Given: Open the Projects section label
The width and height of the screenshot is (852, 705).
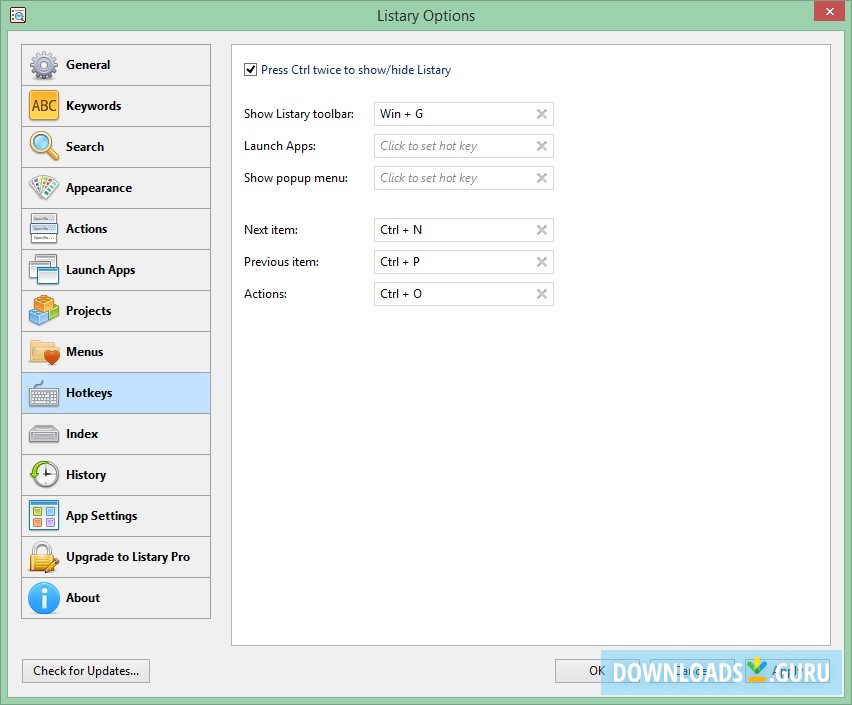Looking at the screenshot, I should click(89, 311).
